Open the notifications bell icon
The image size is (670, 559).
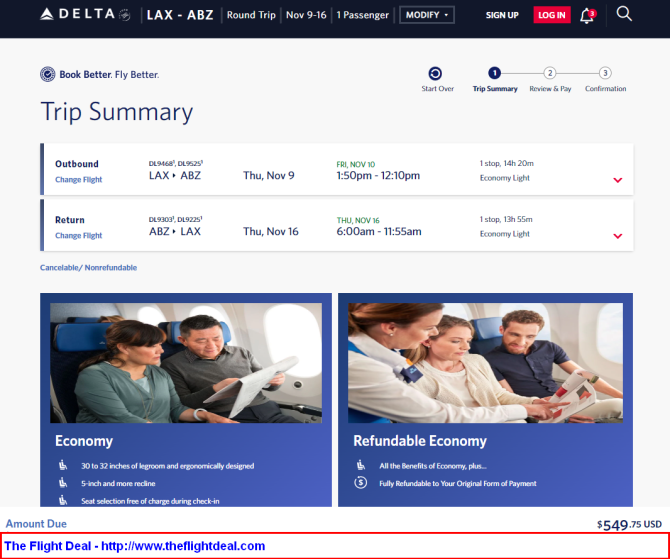click(587, 16)
